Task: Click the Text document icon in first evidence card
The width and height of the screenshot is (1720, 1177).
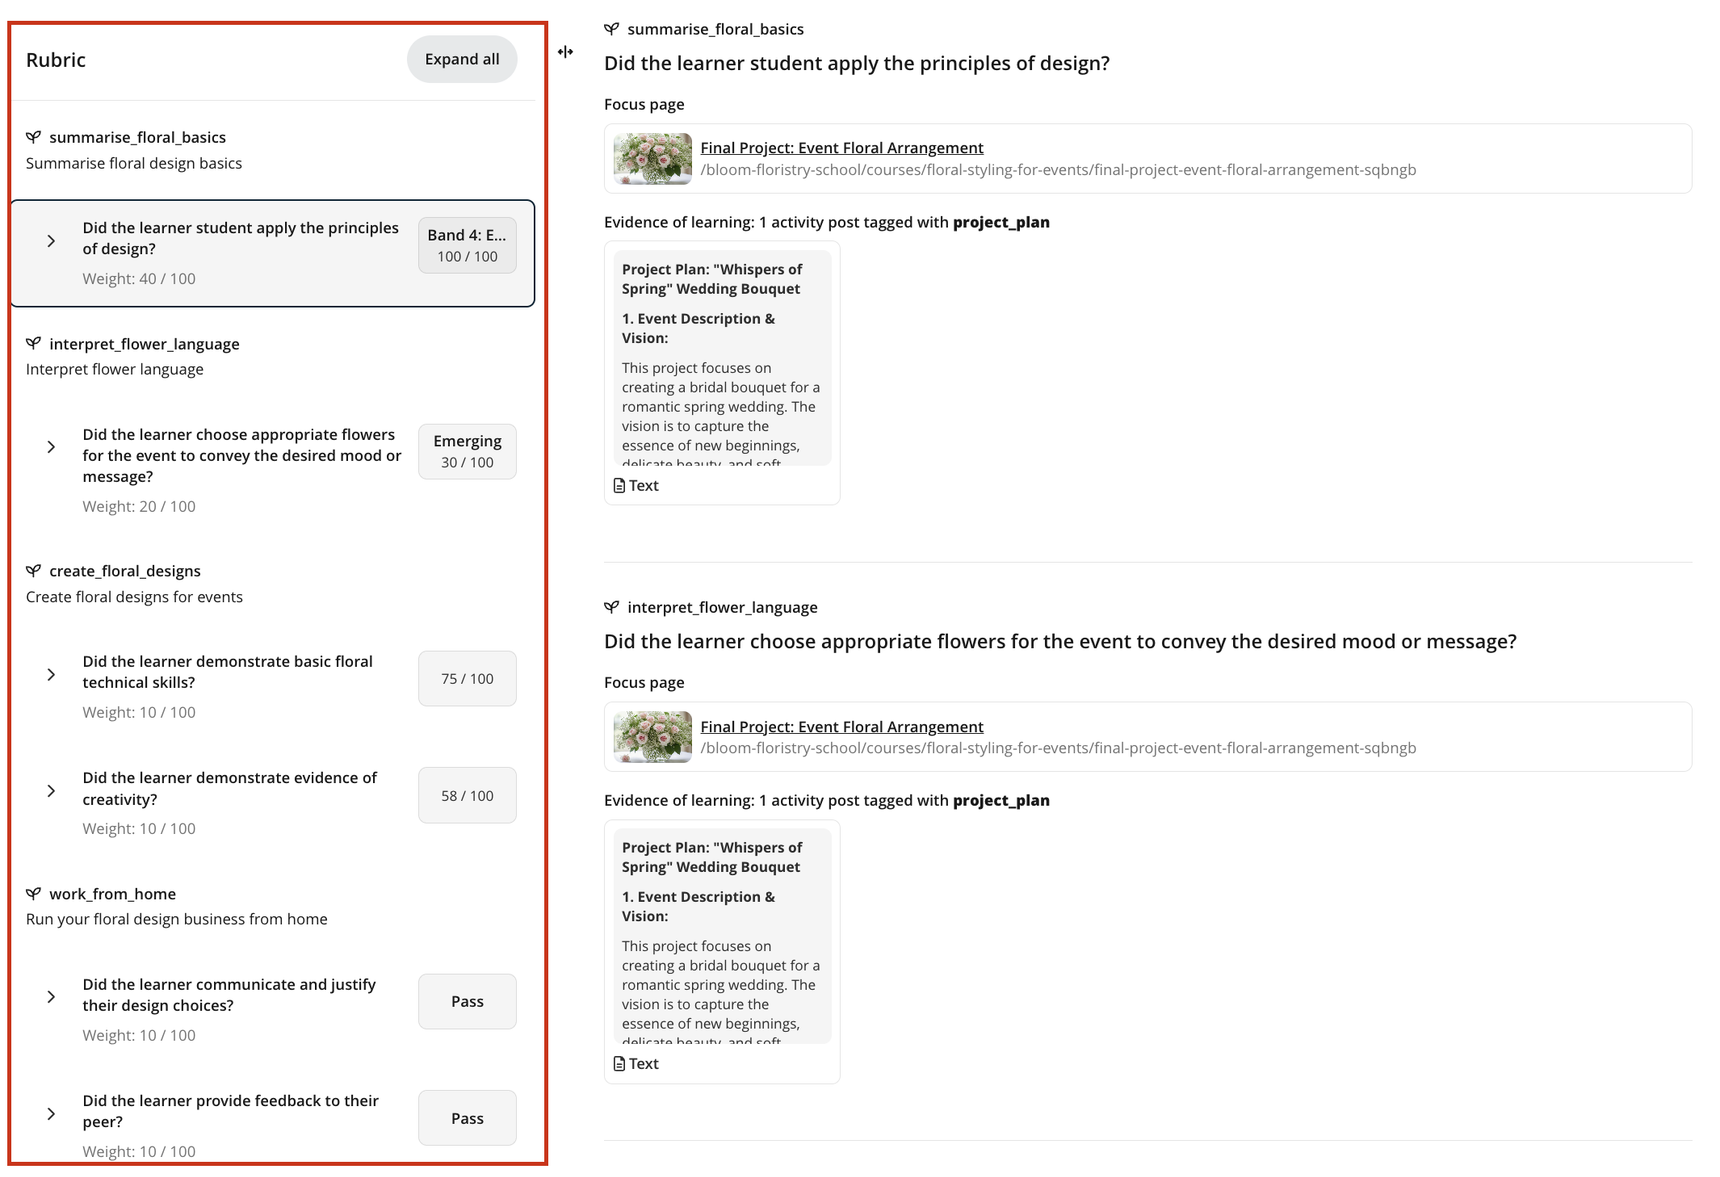Action: (619, 486)
